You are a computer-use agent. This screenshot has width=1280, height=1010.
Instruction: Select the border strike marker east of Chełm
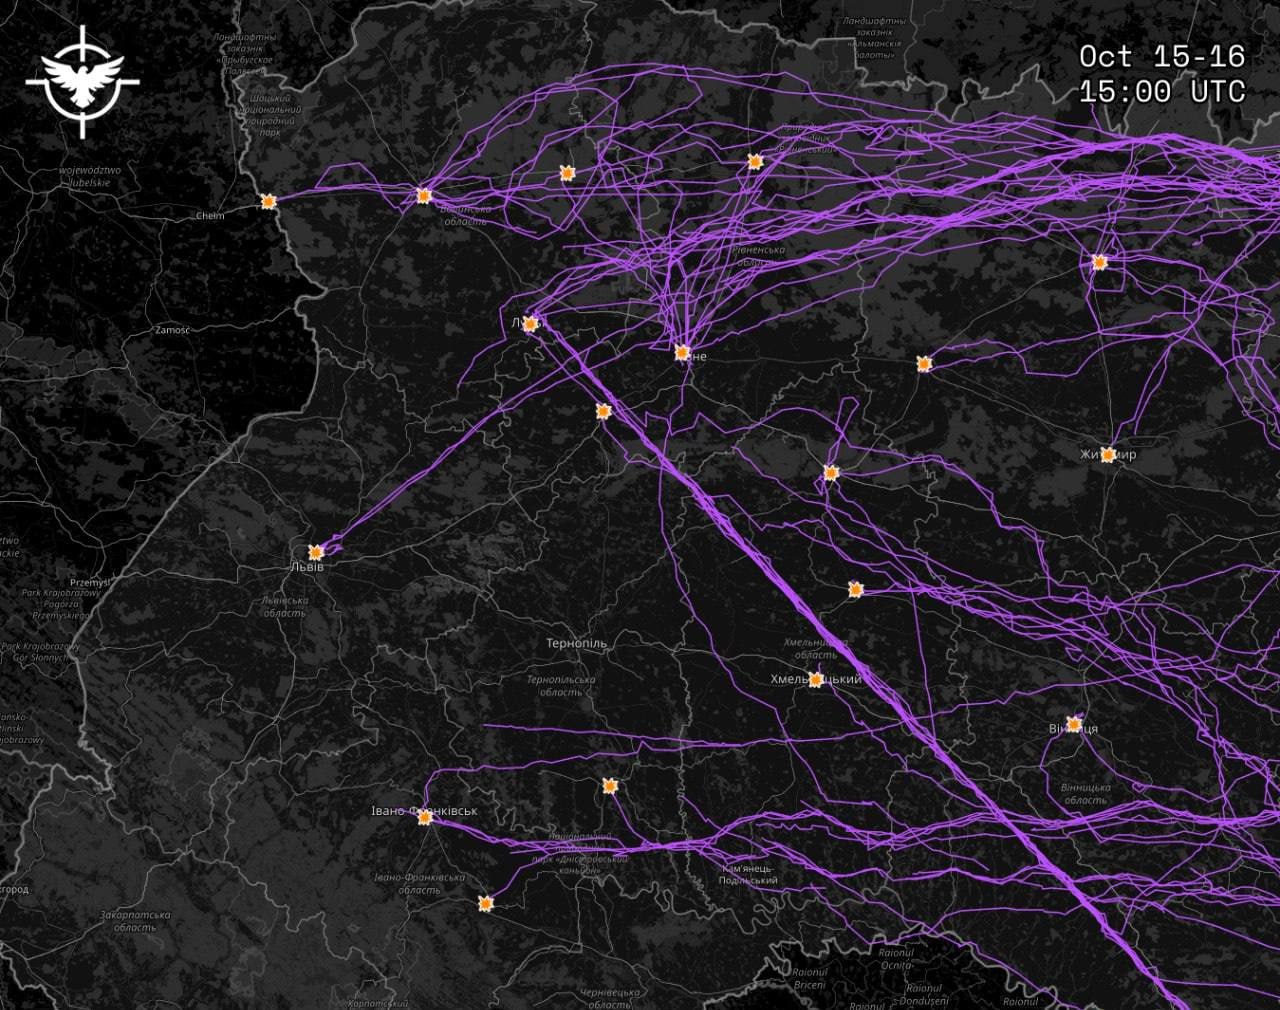point(268,201)
